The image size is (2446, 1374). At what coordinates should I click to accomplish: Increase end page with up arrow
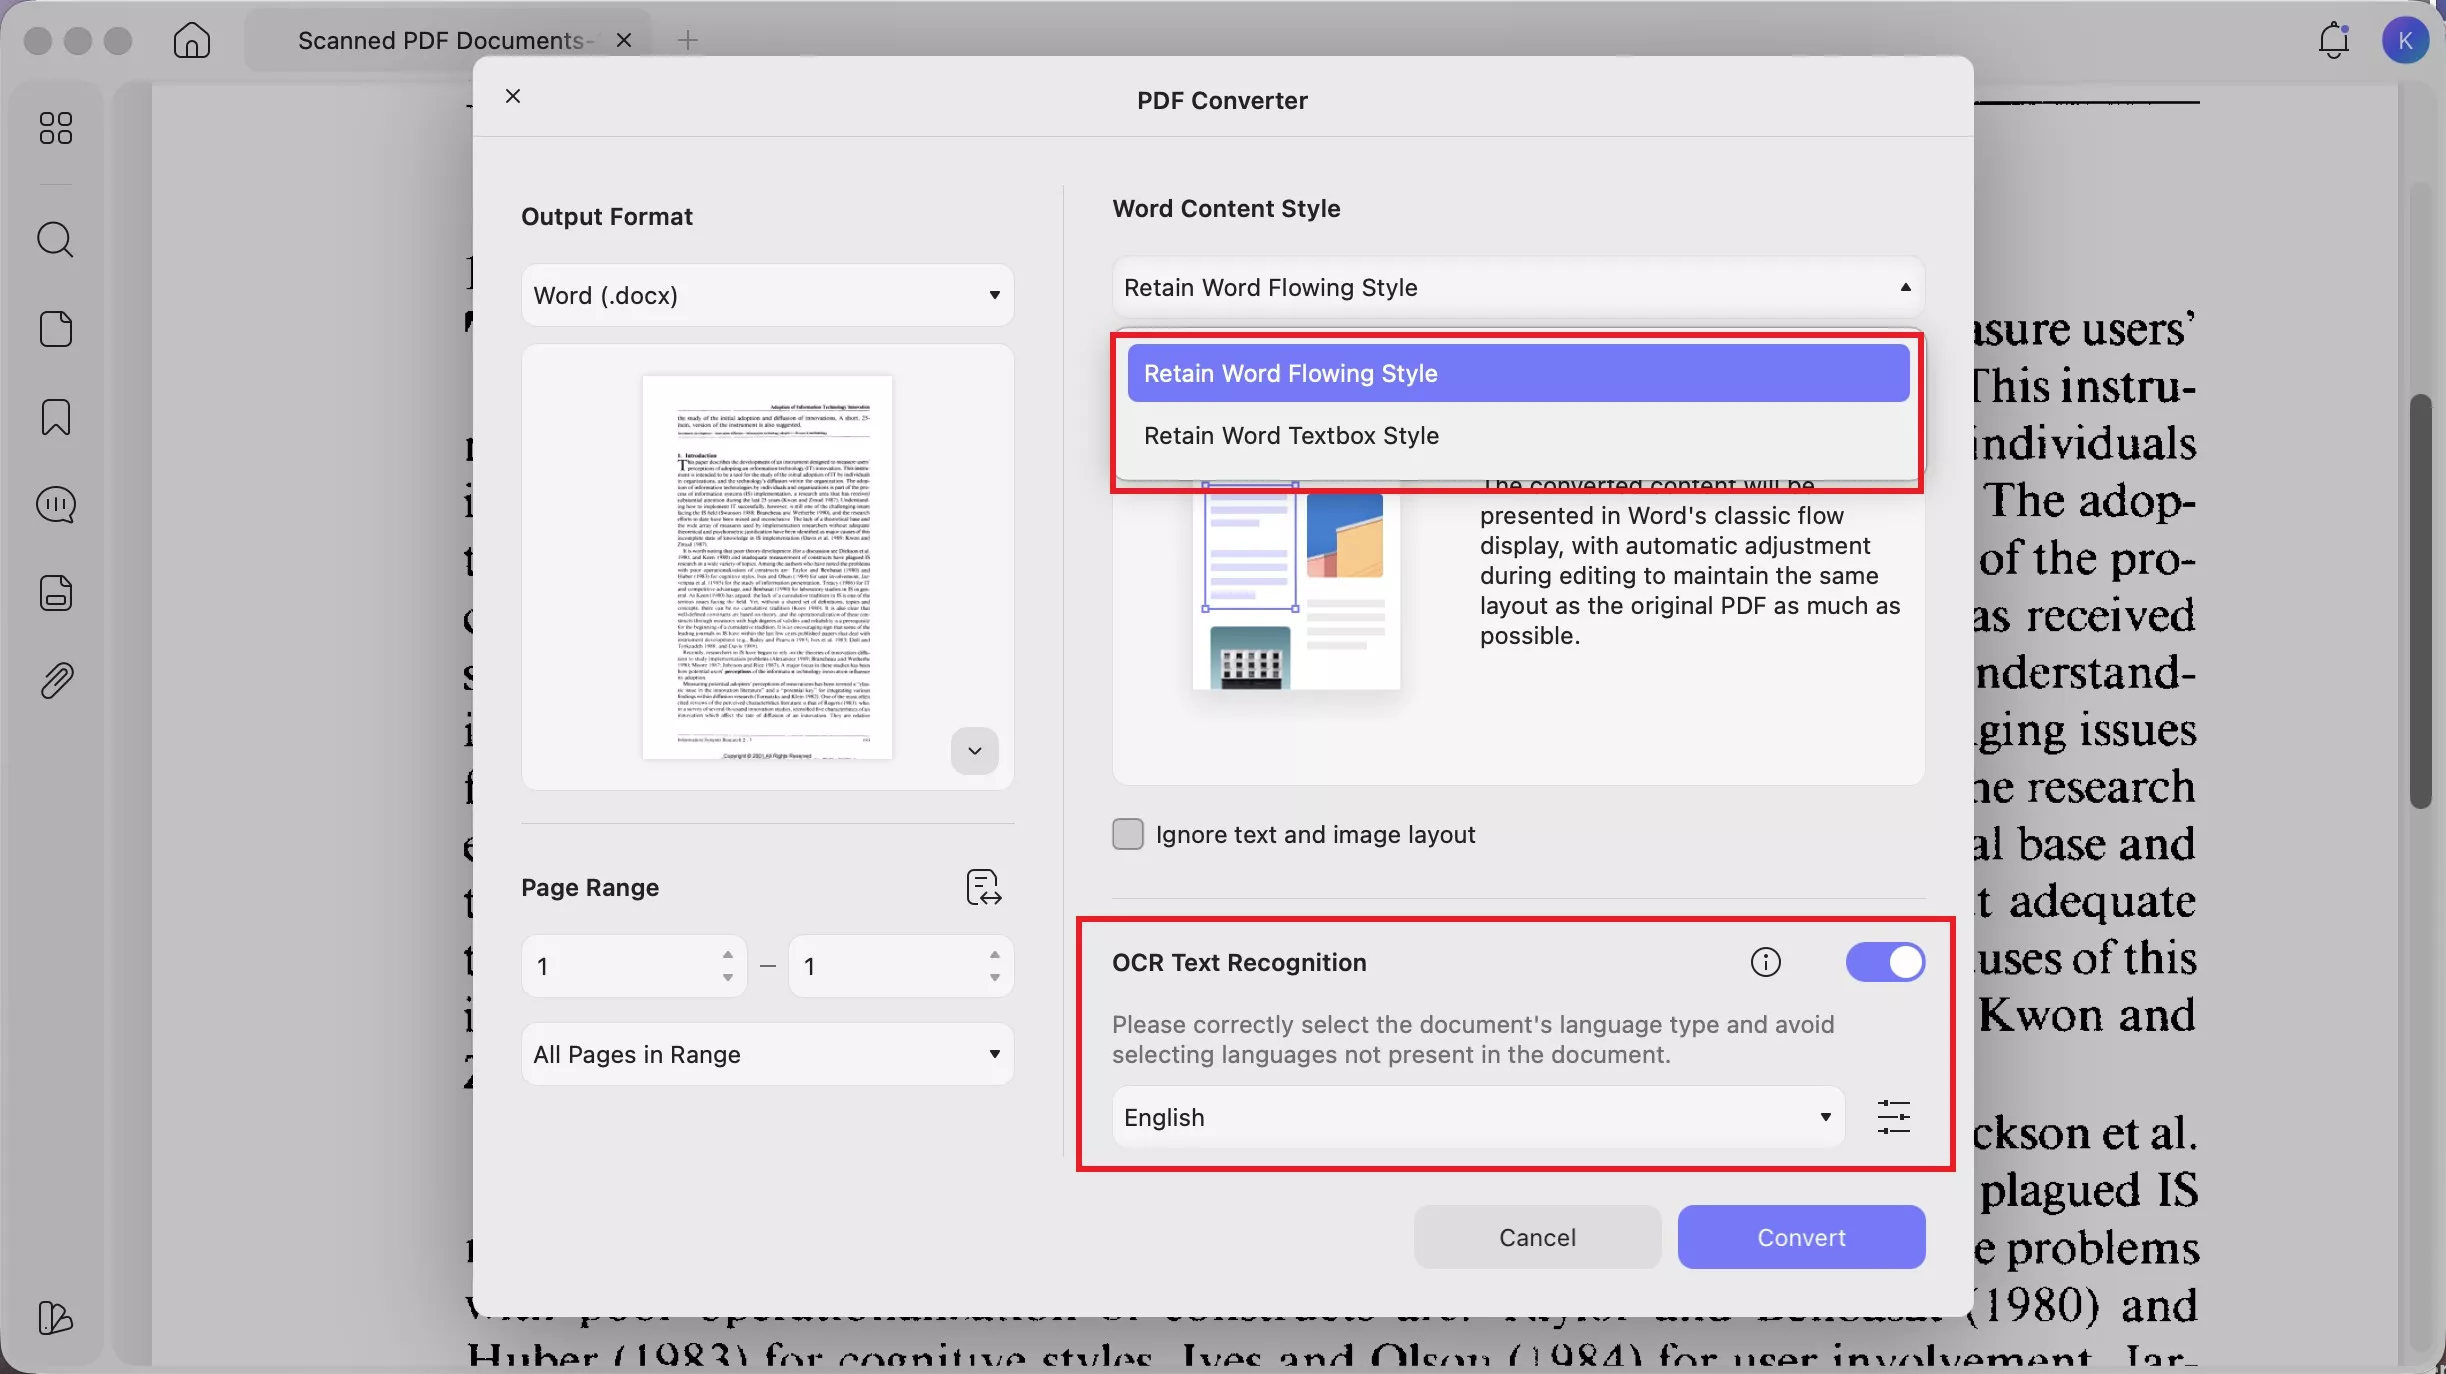tap(995, 955)
